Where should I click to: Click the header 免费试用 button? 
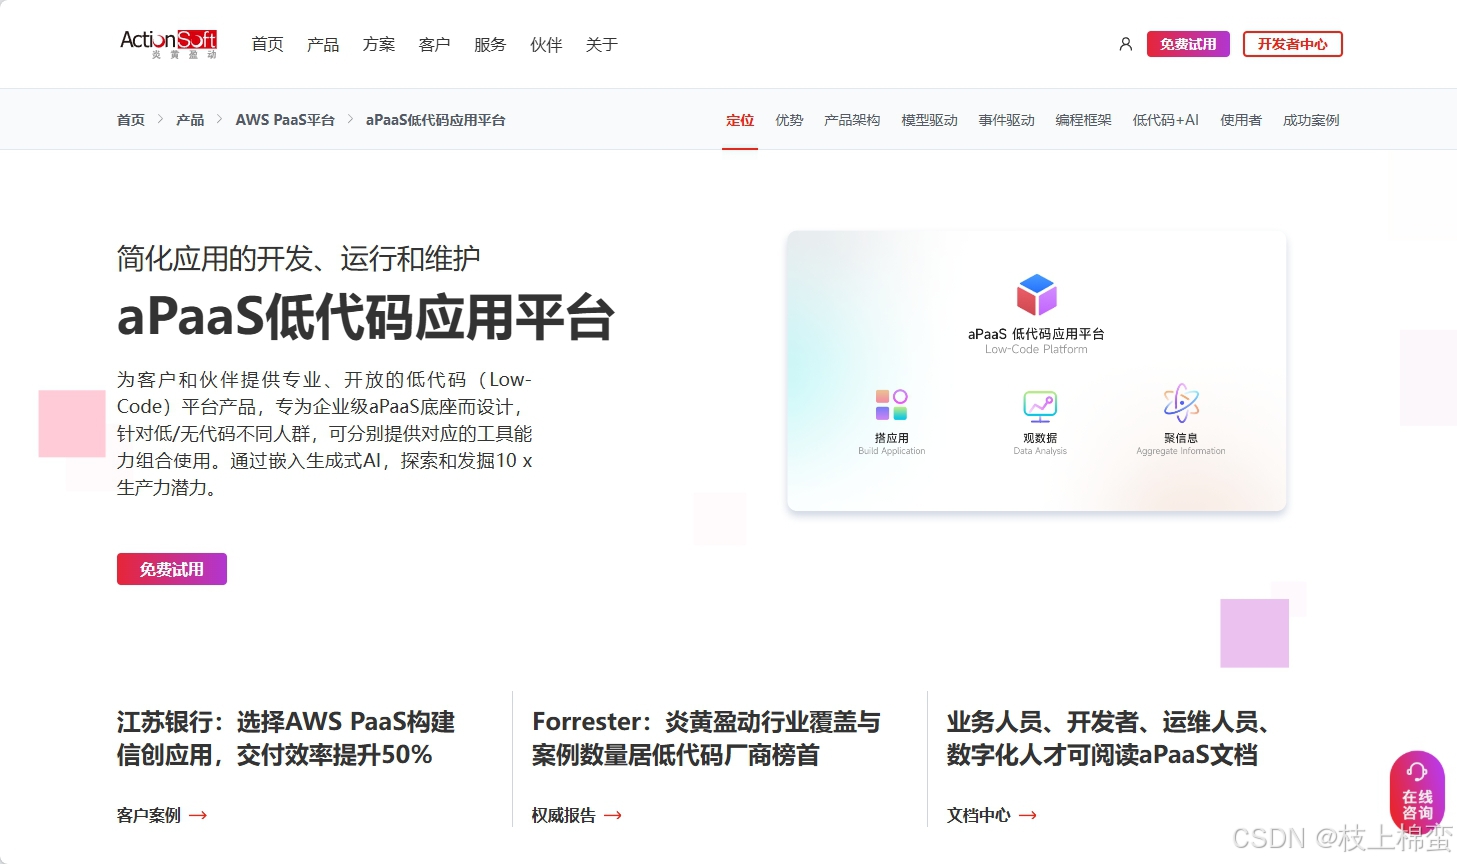tap(1188, 44)
